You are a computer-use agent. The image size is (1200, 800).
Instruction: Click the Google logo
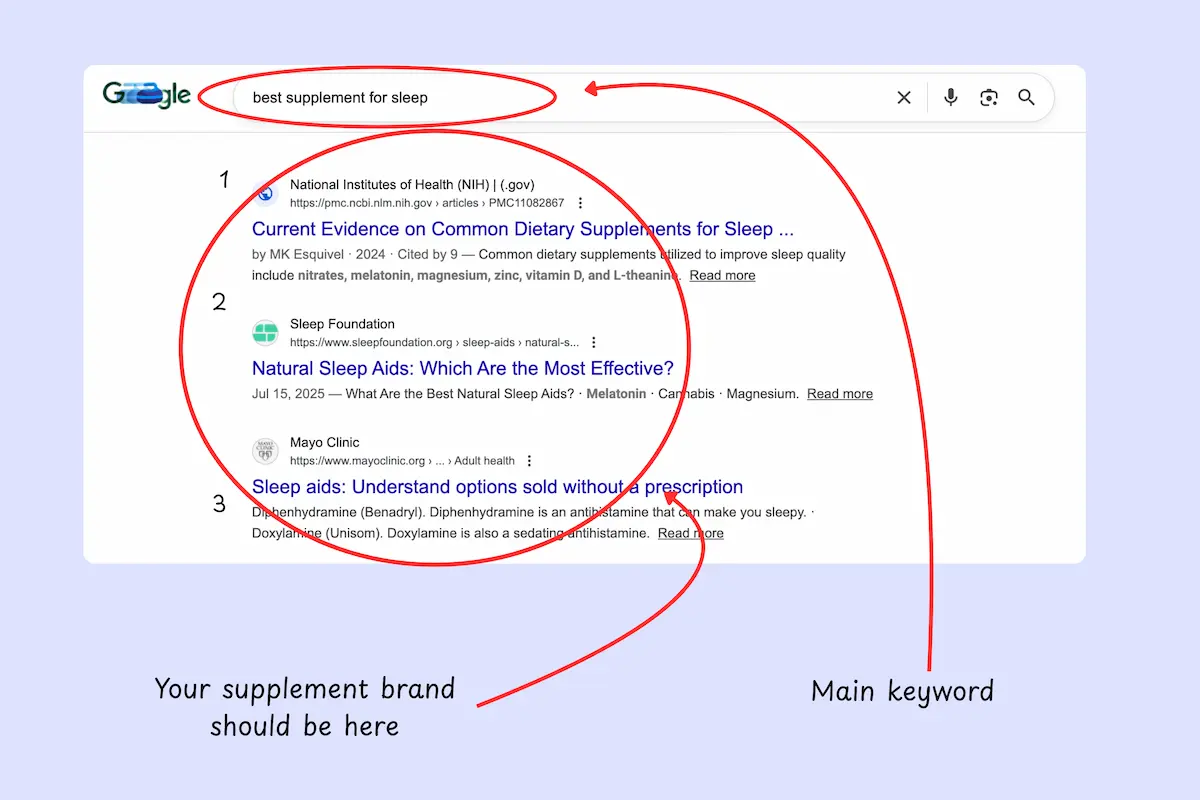point(146,96)
